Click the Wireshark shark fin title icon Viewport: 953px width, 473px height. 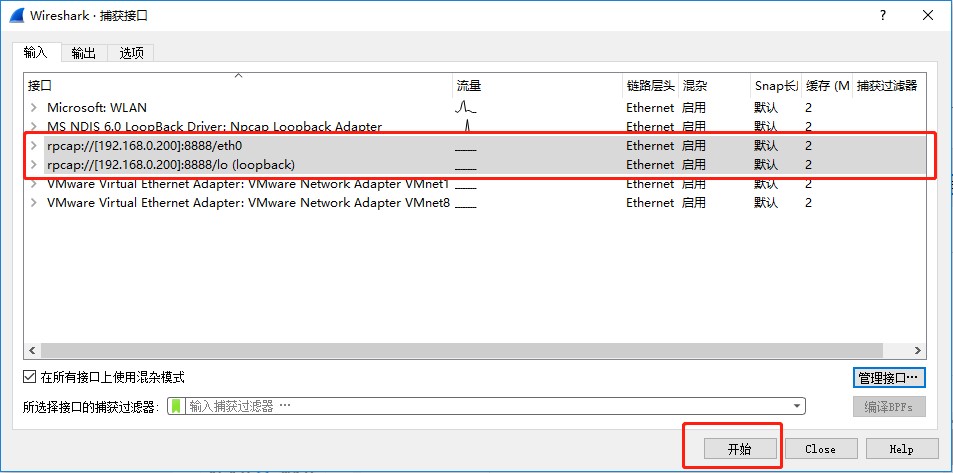[16, 15]
